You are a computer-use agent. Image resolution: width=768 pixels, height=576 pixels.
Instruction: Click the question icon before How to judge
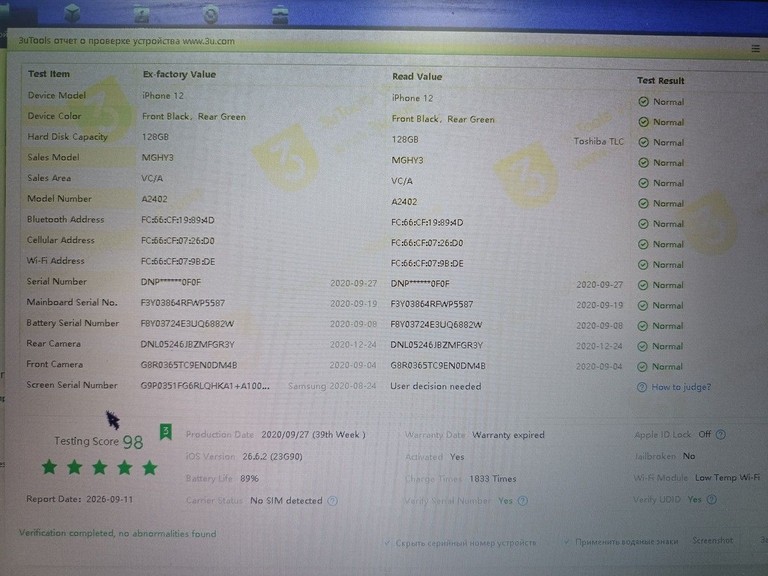tap(642, 387)
